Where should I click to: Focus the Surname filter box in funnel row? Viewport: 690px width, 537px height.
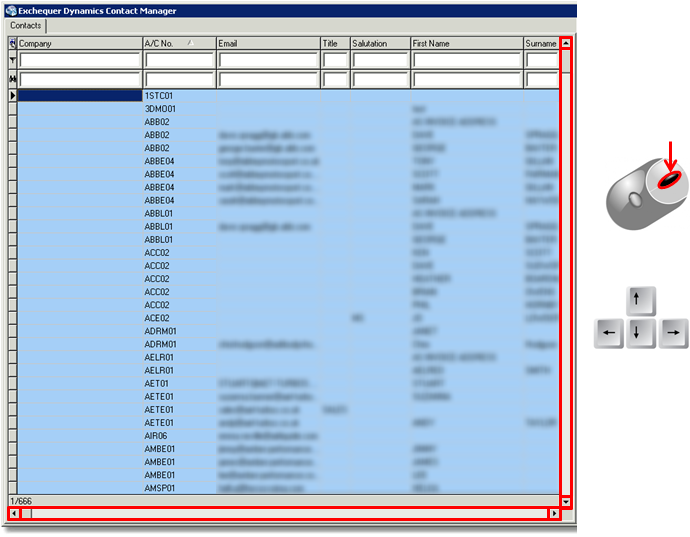542,60
